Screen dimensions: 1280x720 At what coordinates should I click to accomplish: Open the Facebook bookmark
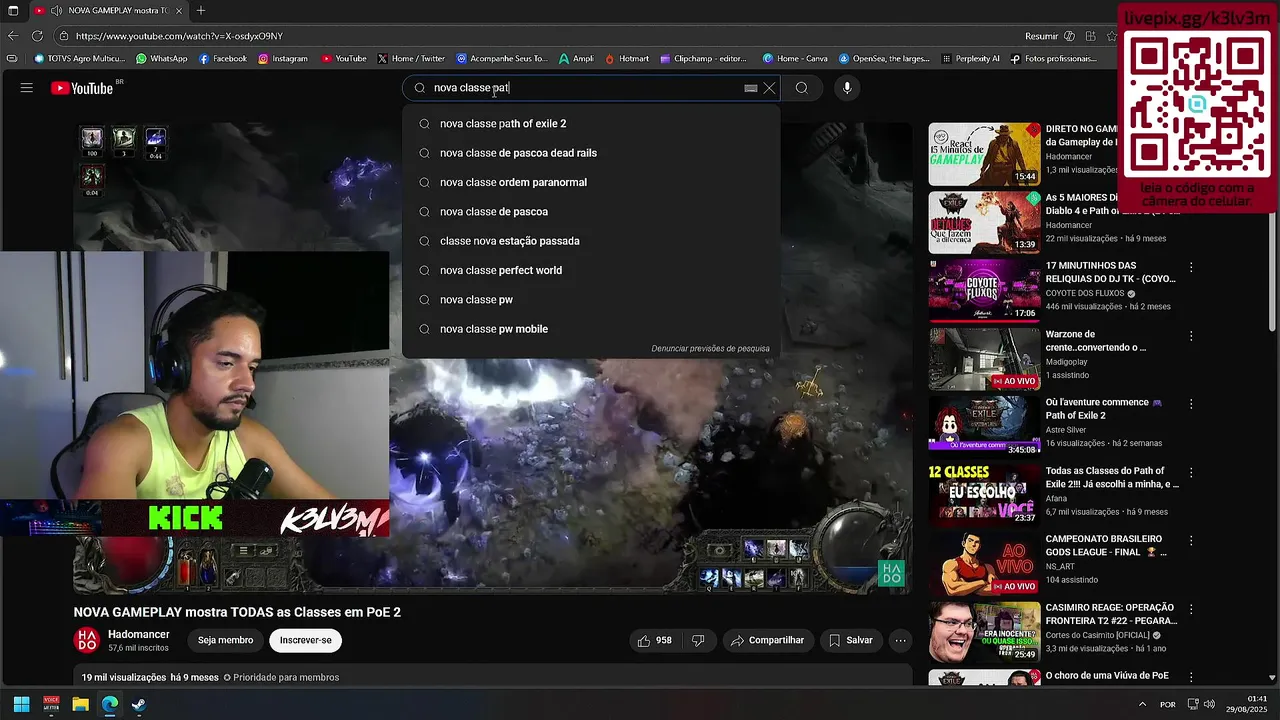tap(222, 59)
